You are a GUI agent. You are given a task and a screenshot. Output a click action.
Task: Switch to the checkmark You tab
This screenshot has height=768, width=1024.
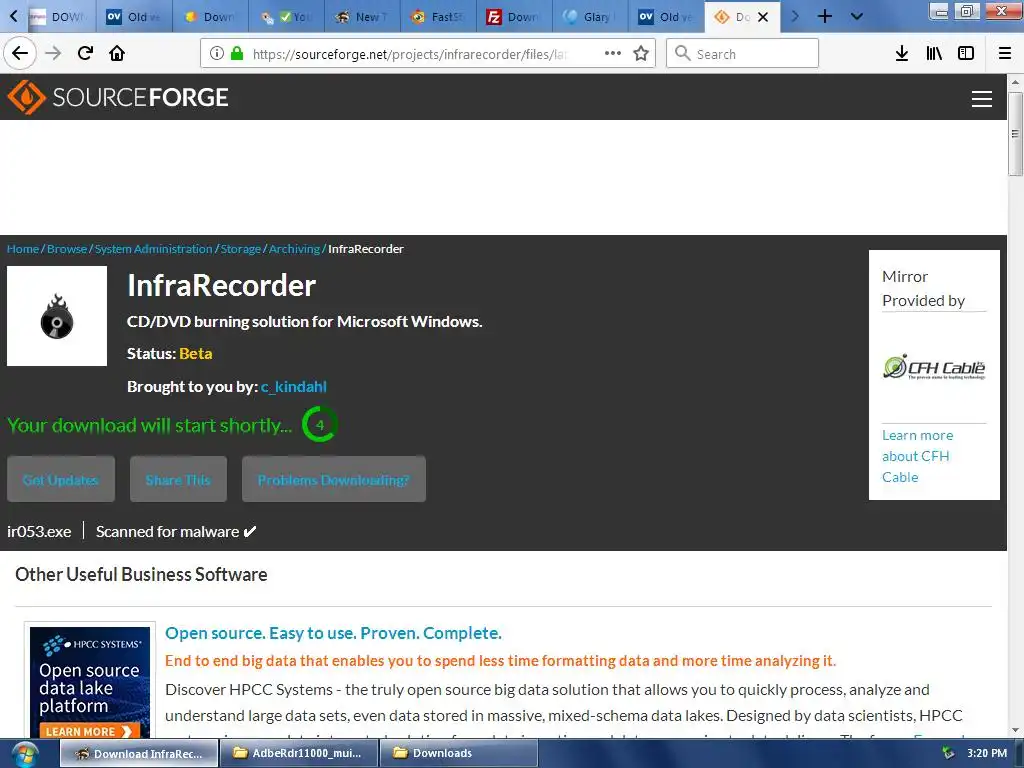point(286,17)
